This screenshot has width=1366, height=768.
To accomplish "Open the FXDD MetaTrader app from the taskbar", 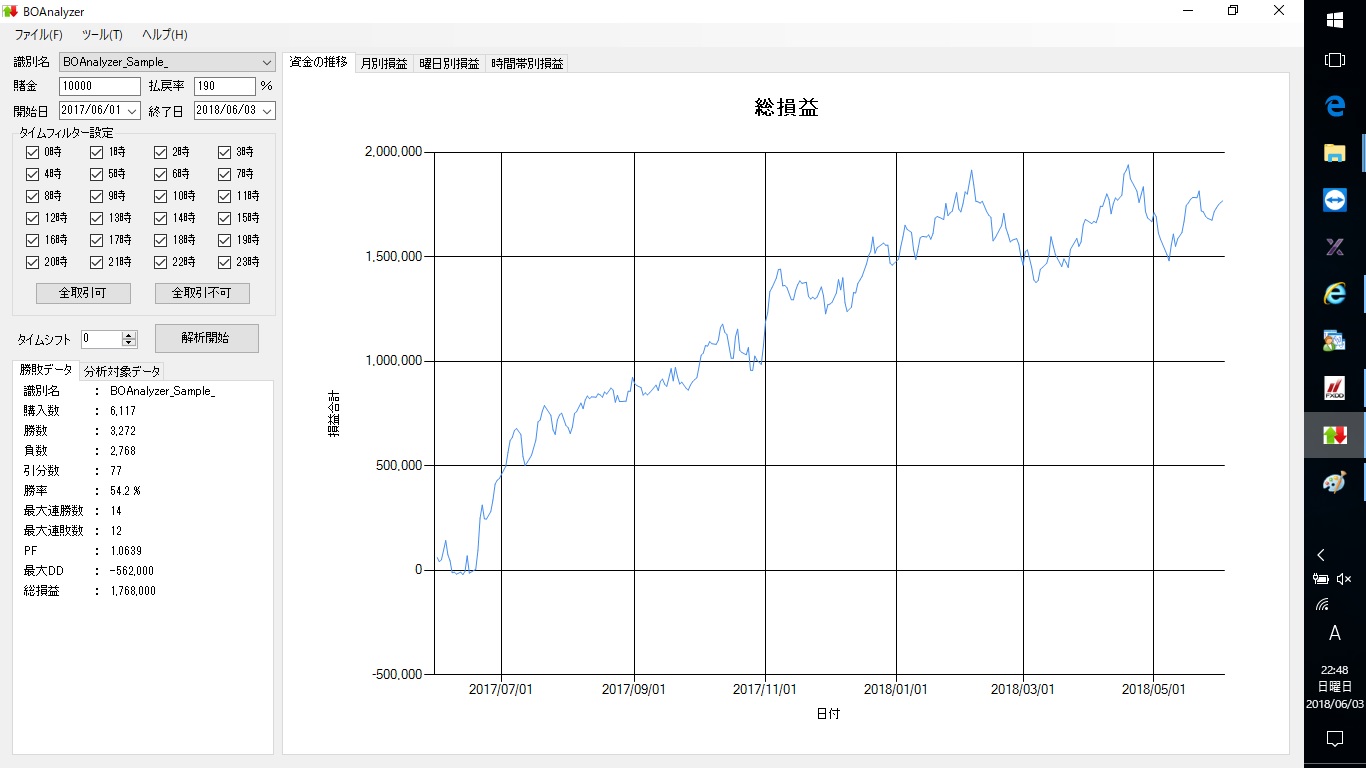I will [x=1336, y=387].
